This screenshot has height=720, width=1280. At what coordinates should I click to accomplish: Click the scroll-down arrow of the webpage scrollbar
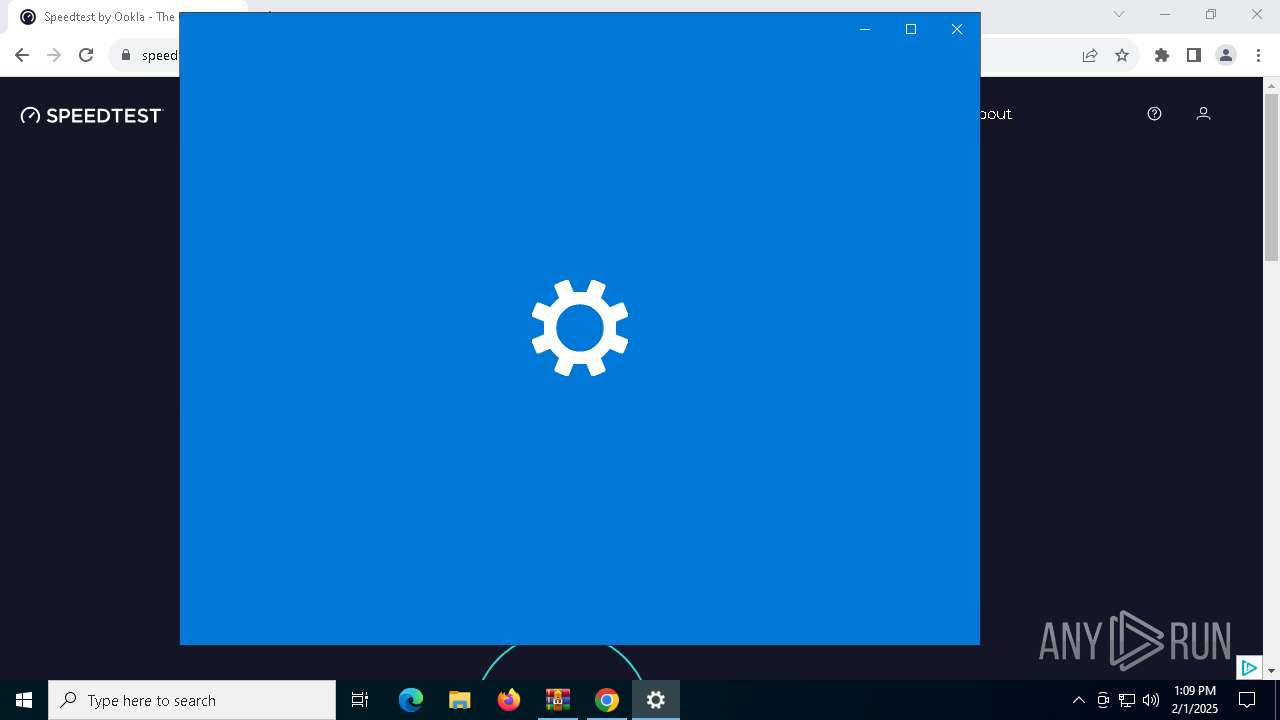click(x=1272, y=671)
